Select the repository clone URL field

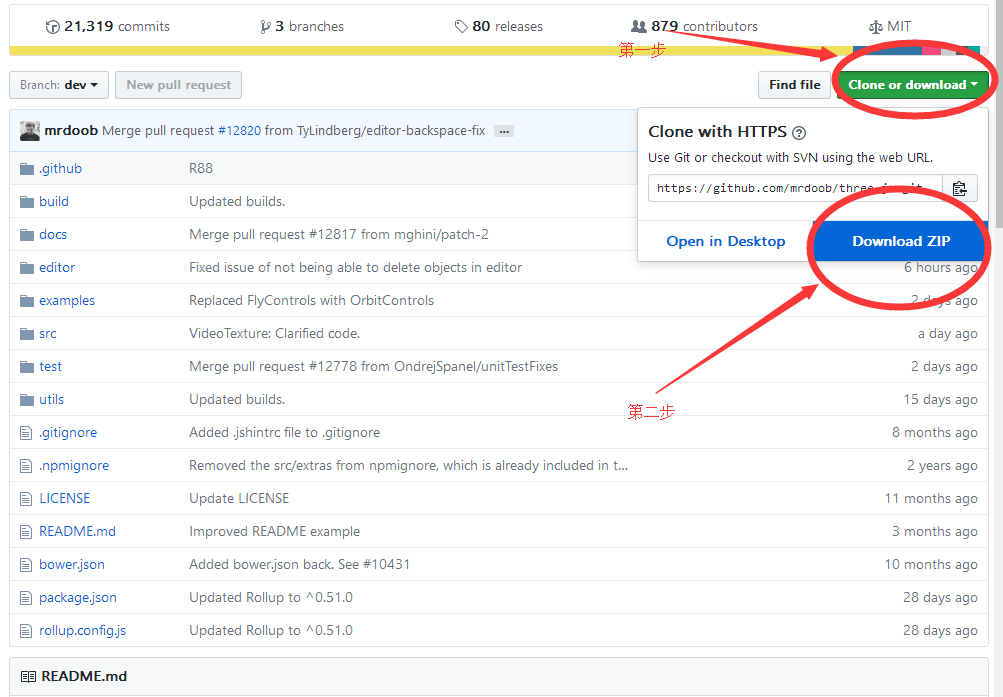[795, 188]
